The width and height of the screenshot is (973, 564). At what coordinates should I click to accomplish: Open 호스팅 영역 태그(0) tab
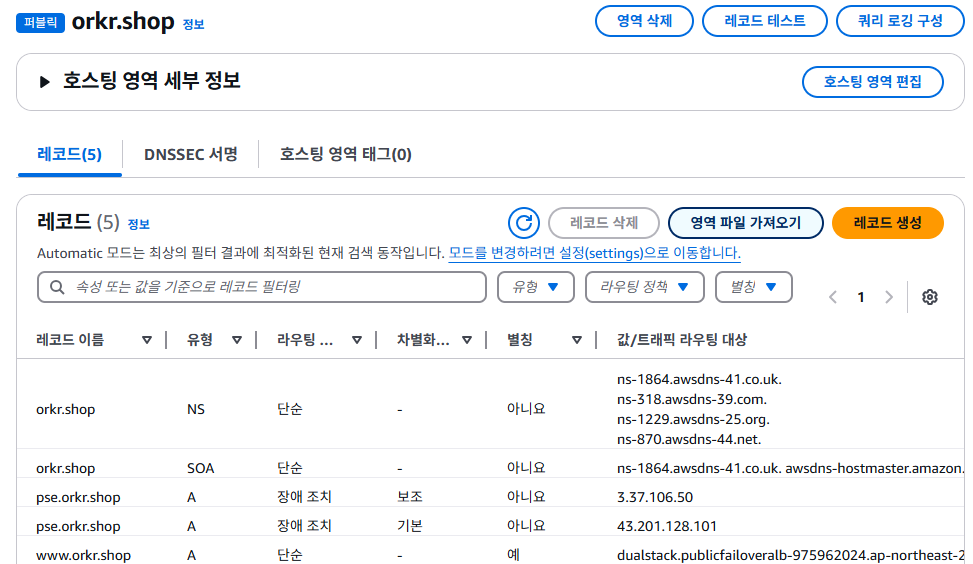pyautogui.click(x=345, y=154)
